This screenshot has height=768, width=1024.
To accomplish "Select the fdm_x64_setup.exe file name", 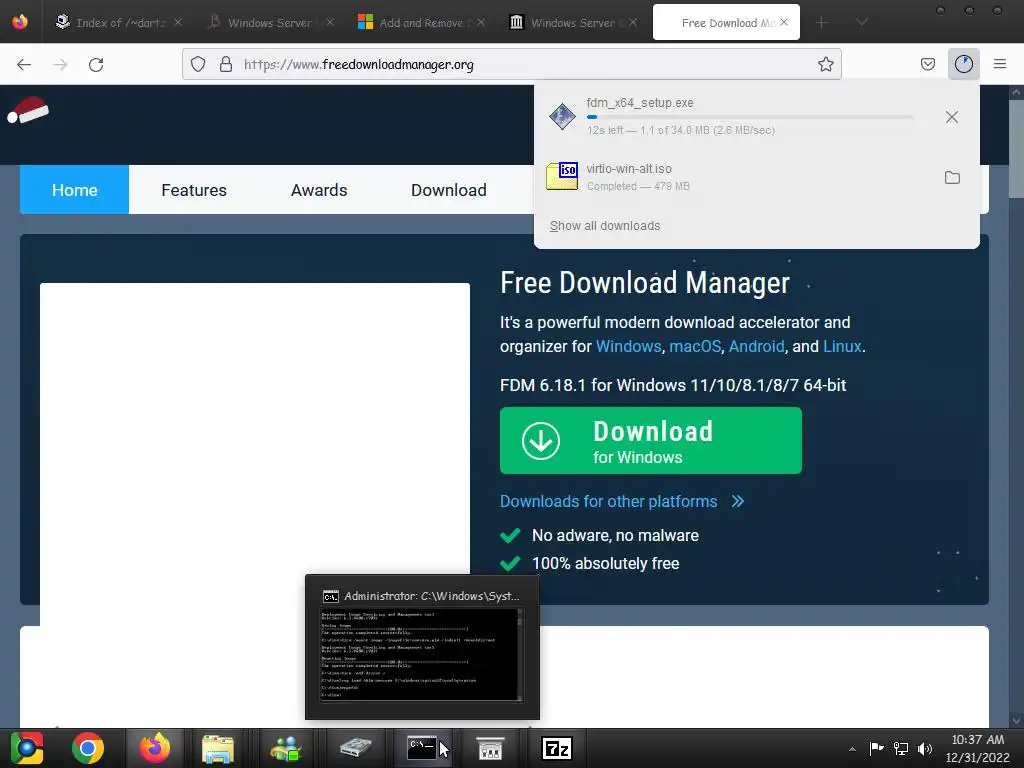I will (640, 103).
